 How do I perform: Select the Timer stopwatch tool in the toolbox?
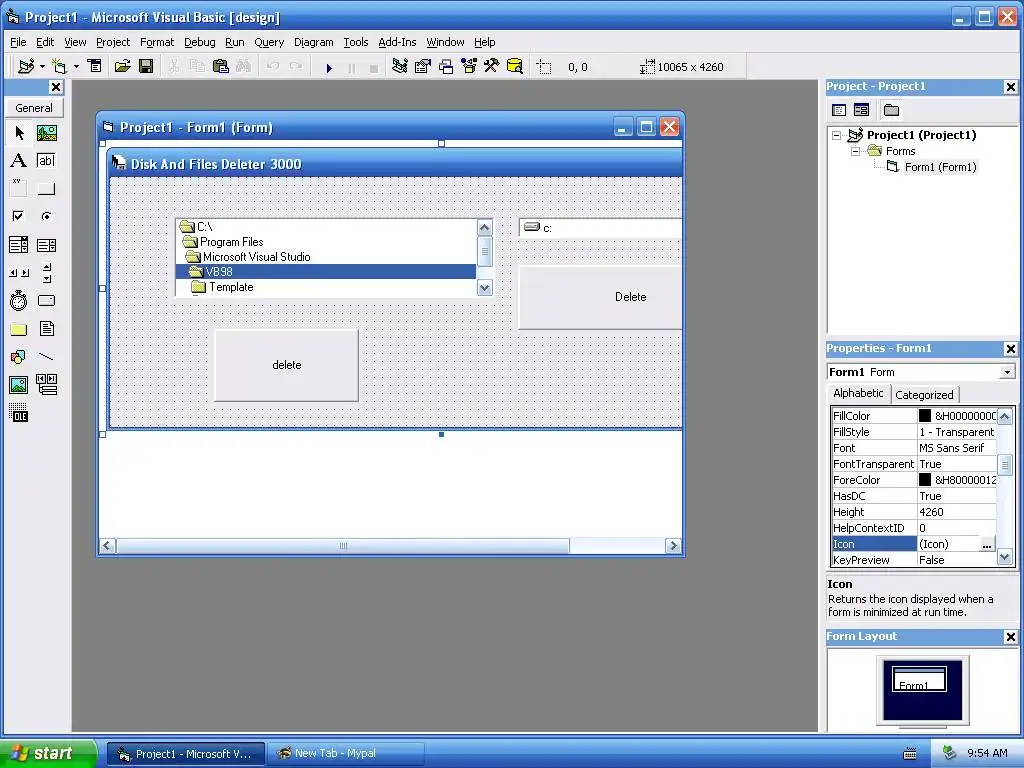point(19,300)
